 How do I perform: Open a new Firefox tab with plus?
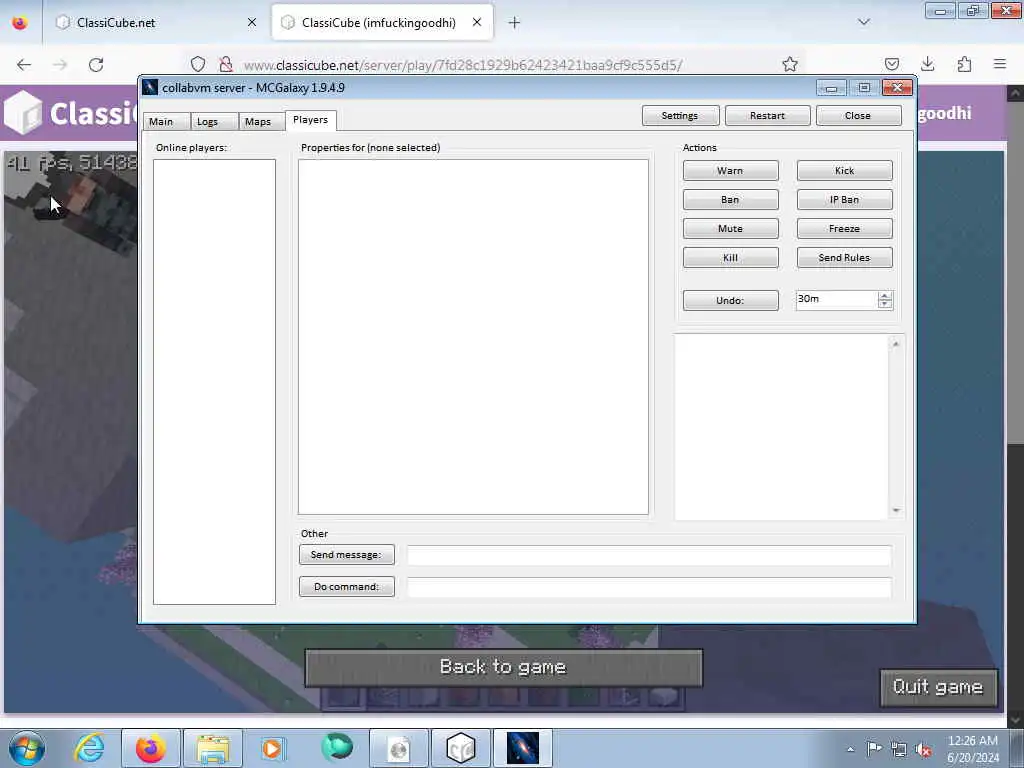(514, 23)
